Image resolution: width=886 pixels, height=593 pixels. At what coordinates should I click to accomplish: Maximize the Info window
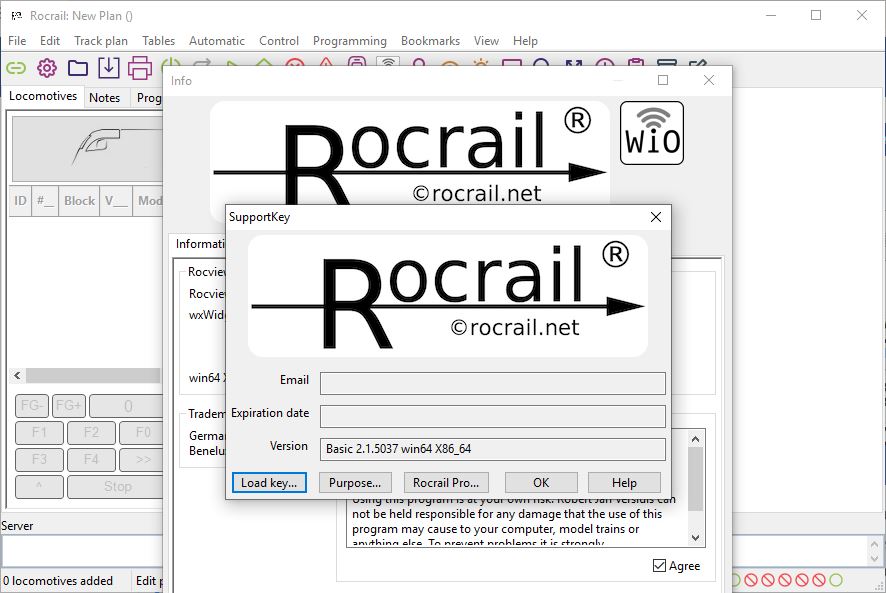[663, 80]
